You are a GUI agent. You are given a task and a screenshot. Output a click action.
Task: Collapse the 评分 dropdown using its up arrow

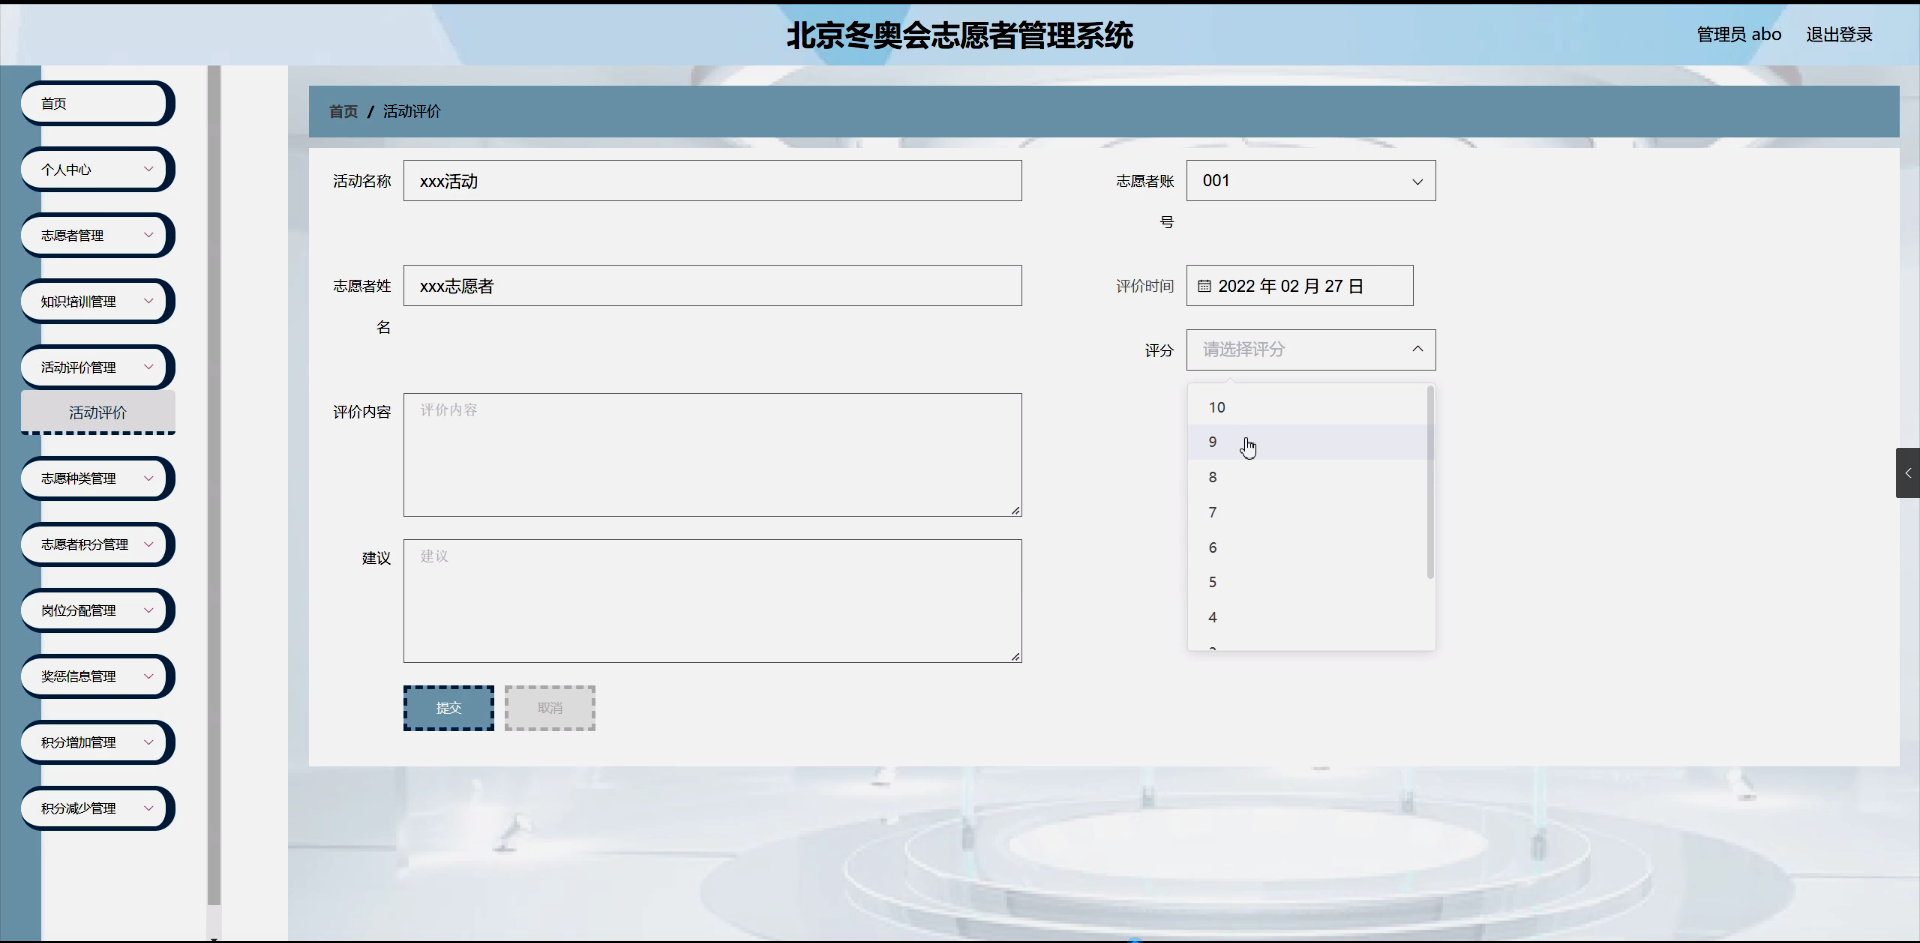1416,349
